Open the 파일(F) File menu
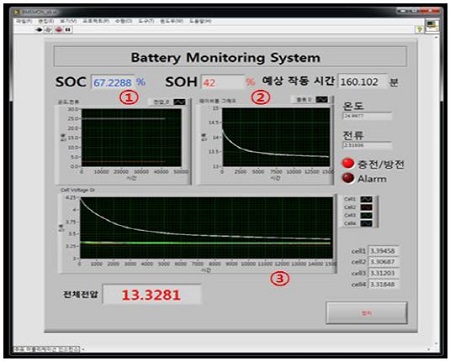Image resolution: width=450 pixels, height=361 pixels. tap(24, 21)
